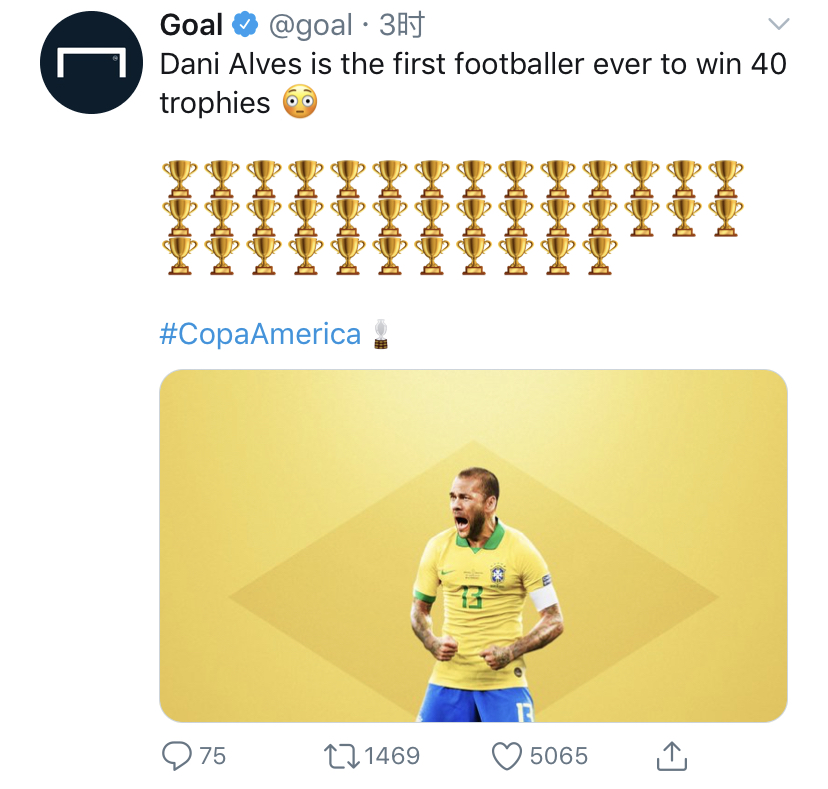Tap the share upload icon
Screen dimensions: 828x789
pyautogui.click(x=673, y=755)
